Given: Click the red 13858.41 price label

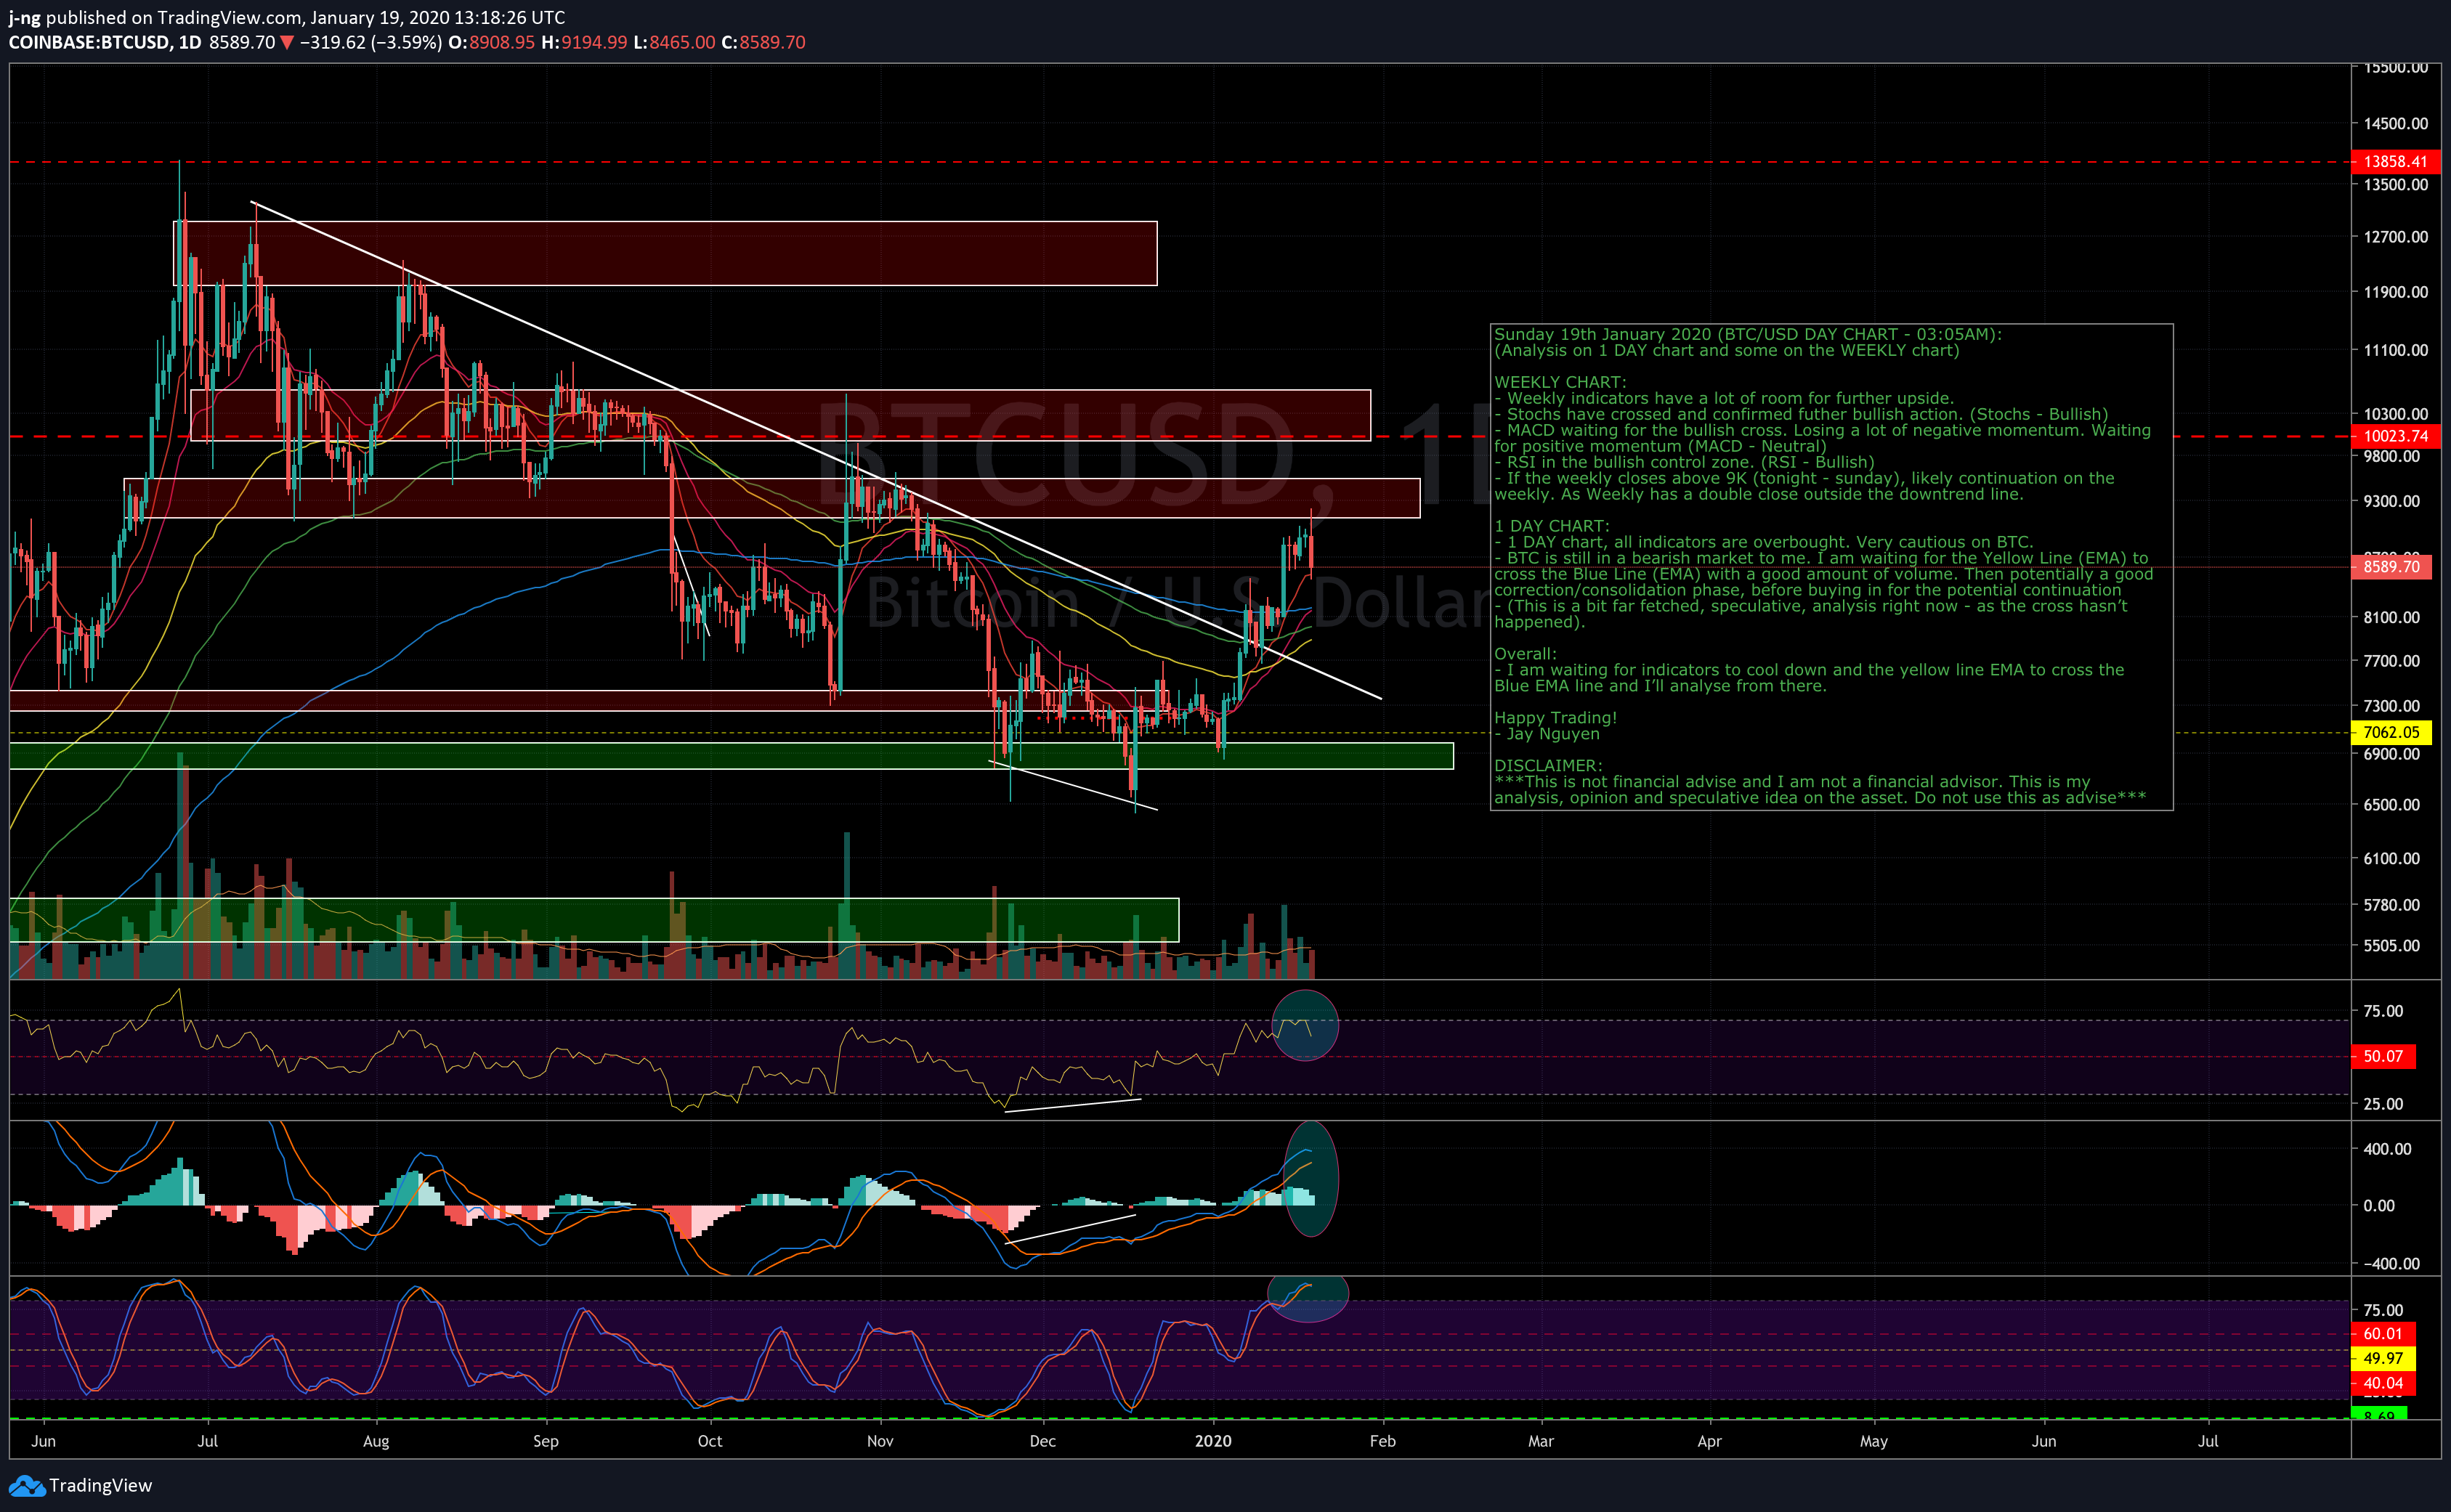Looking at the screenshot, I should (2395, 161).
